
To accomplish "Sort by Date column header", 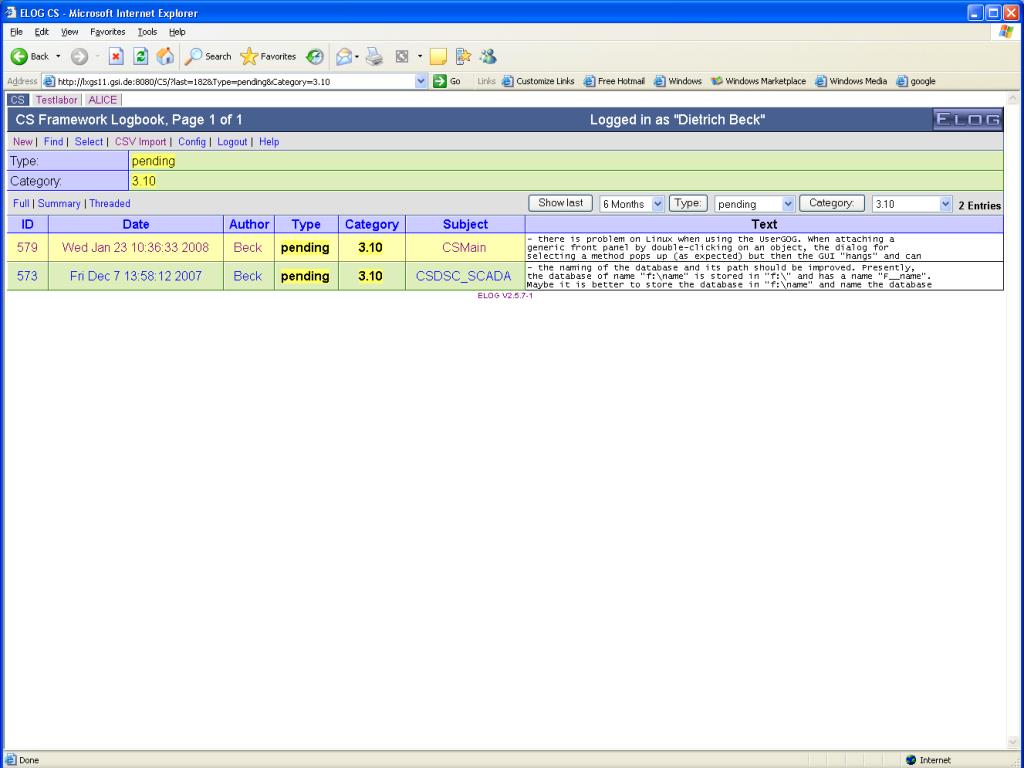I will pos(136,224).
